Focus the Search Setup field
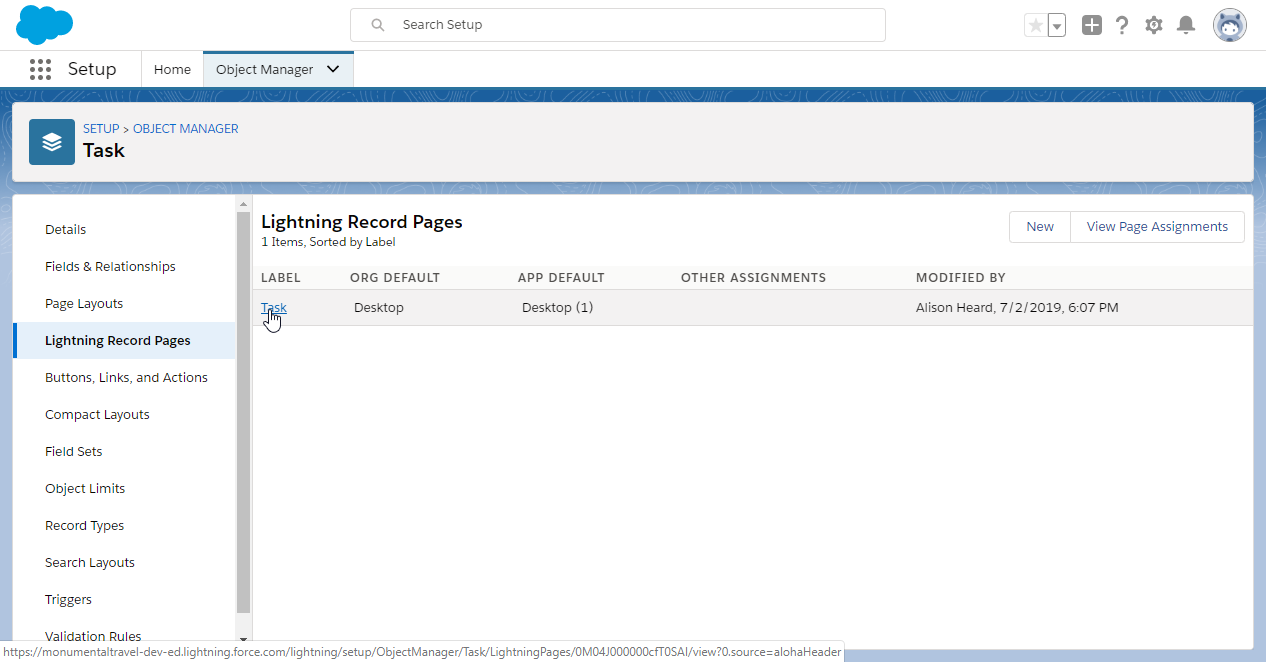 [618, 25]
